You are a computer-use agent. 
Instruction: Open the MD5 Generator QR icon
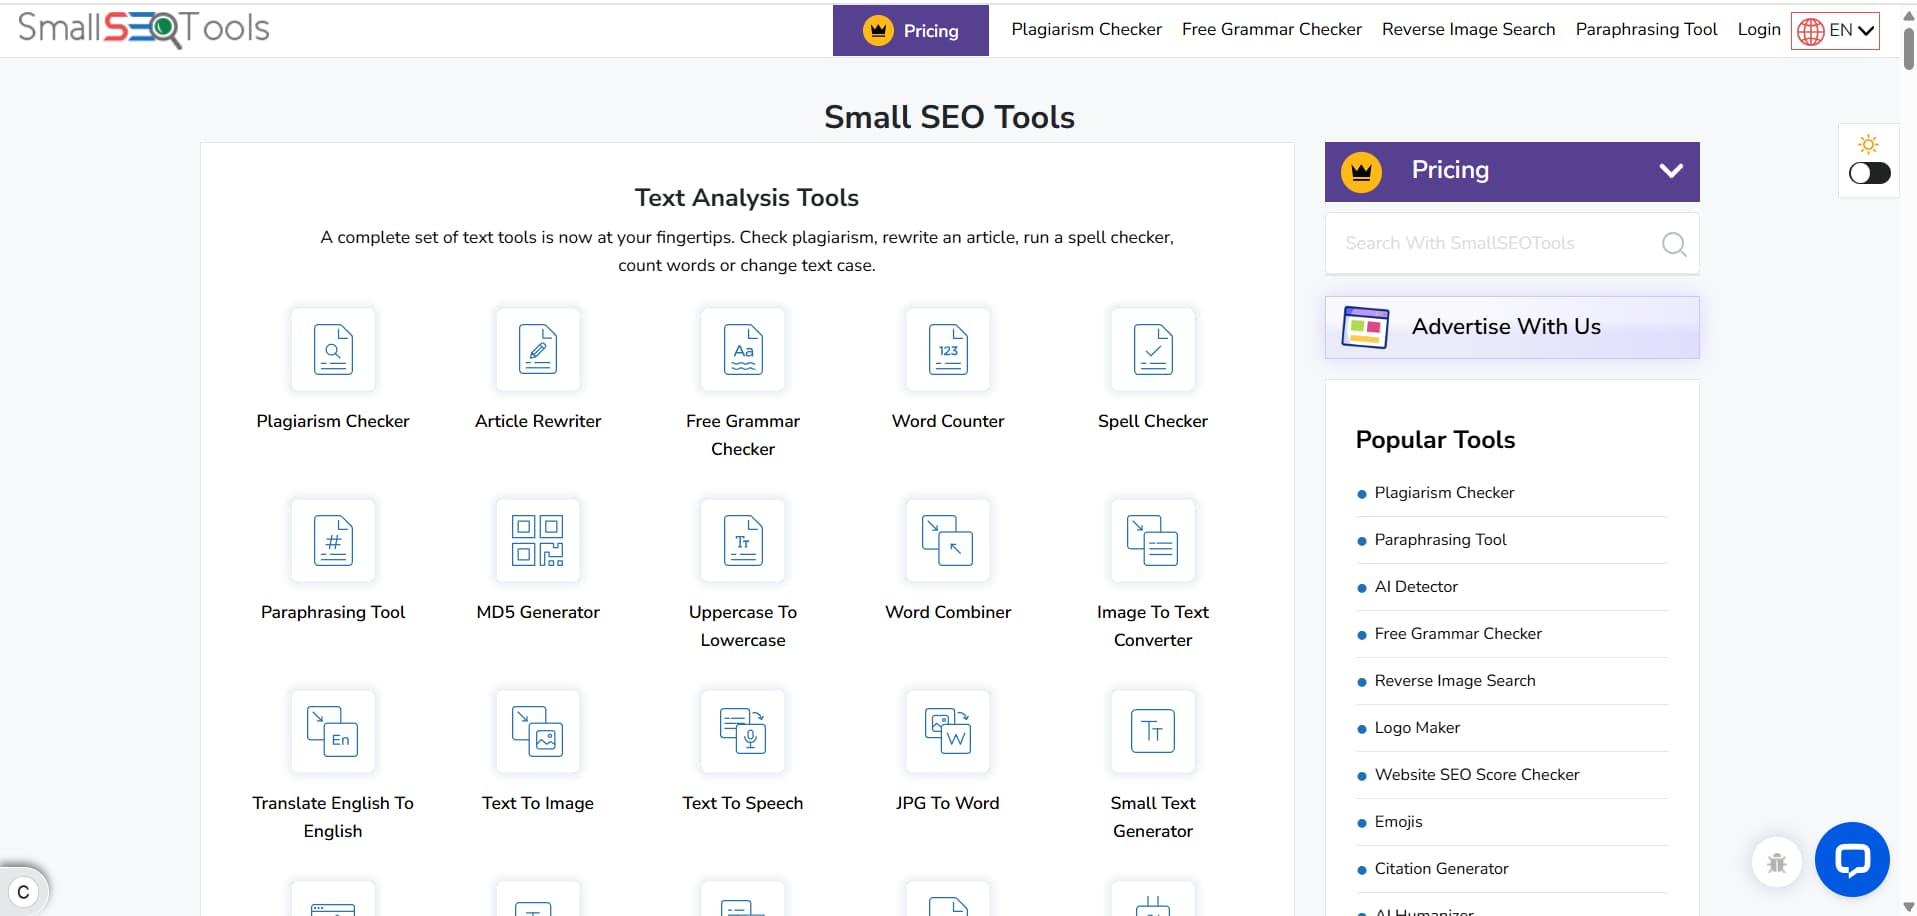coord(538,540)
